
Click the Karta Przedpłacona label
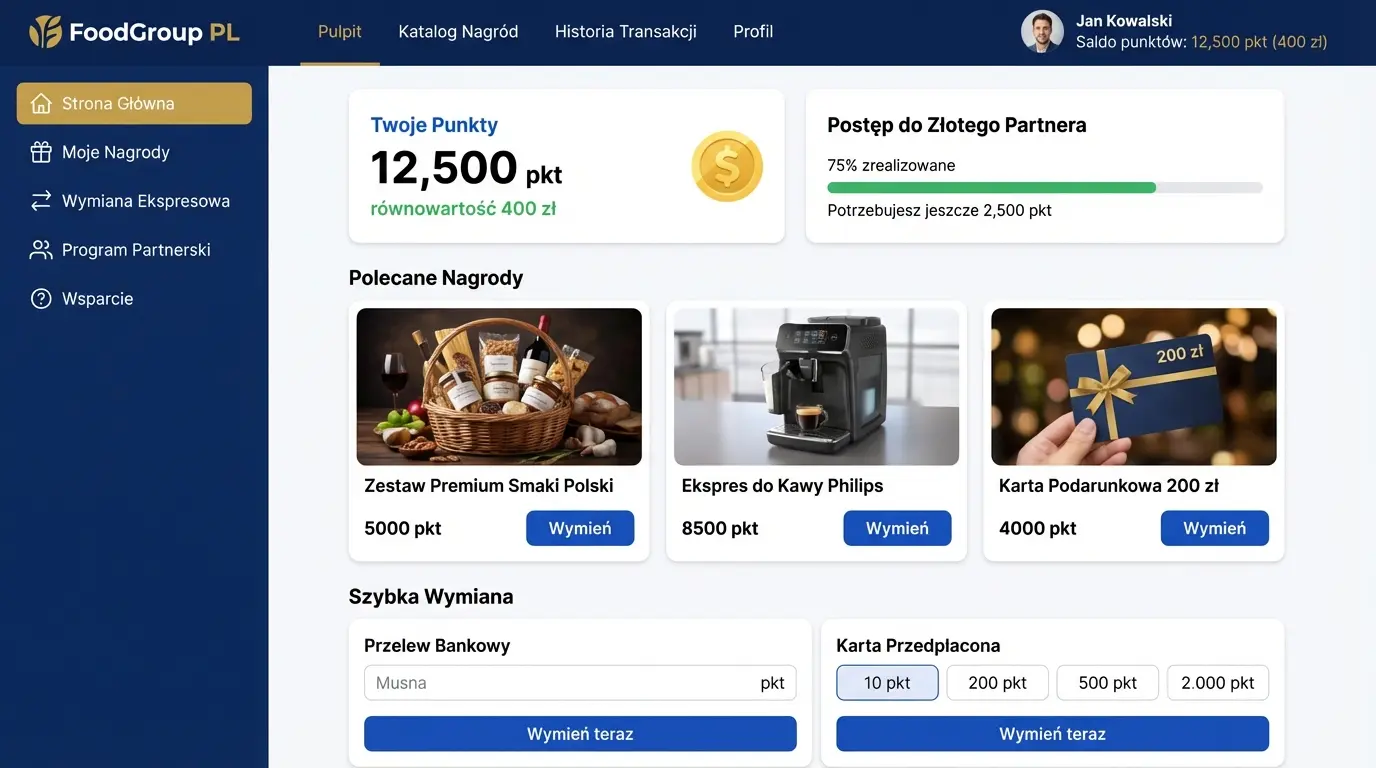(918, 646)
